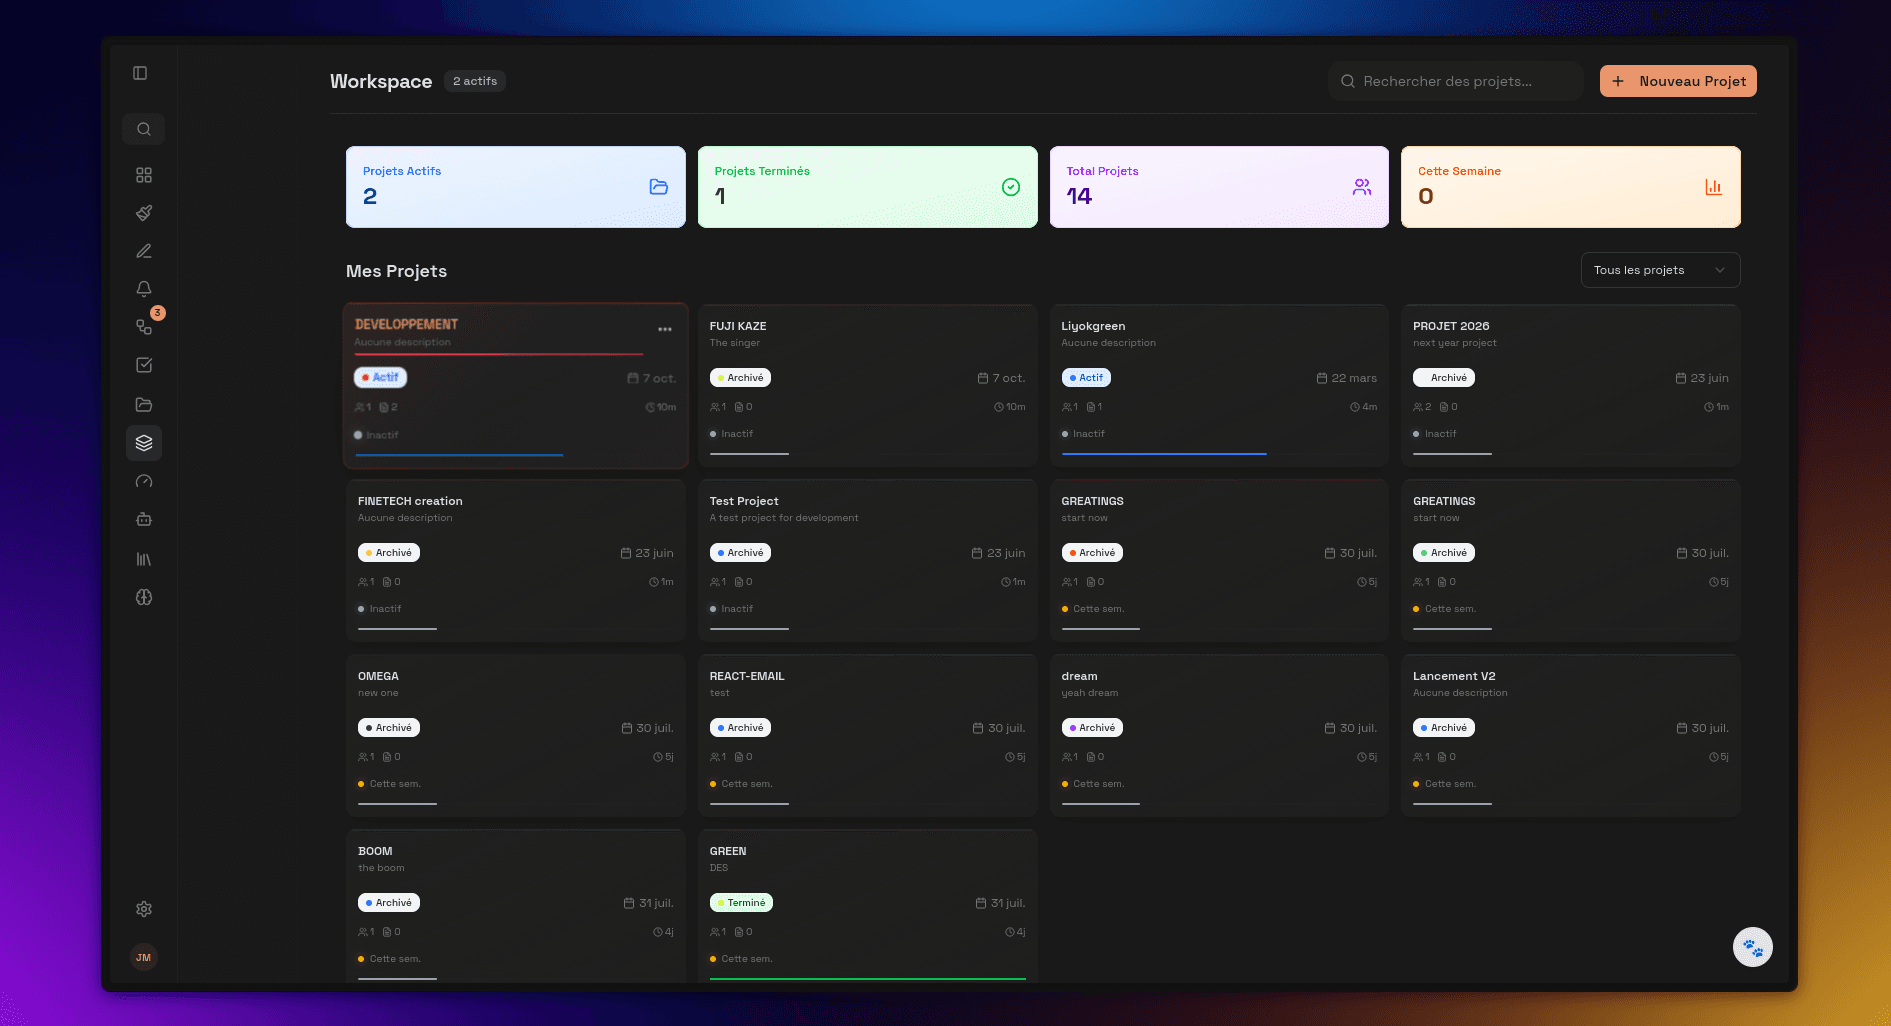Open the Lancement V2 project title

point(1454,676)
